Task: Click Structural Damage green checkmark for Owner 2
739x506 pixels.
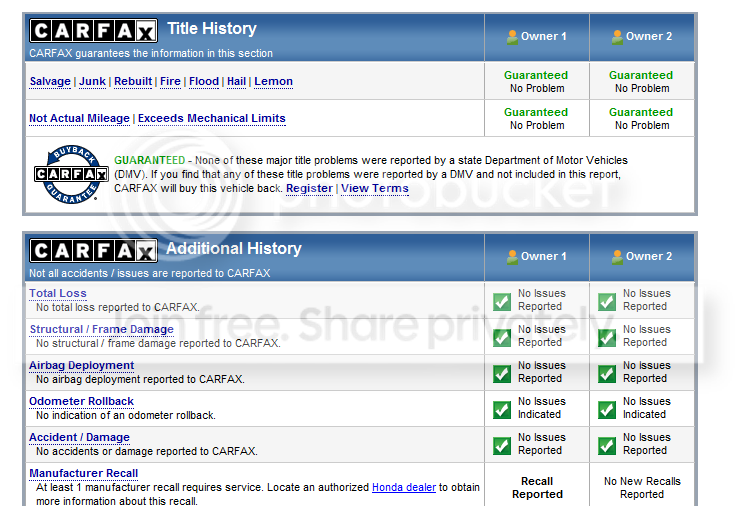Action: [607, 337]
